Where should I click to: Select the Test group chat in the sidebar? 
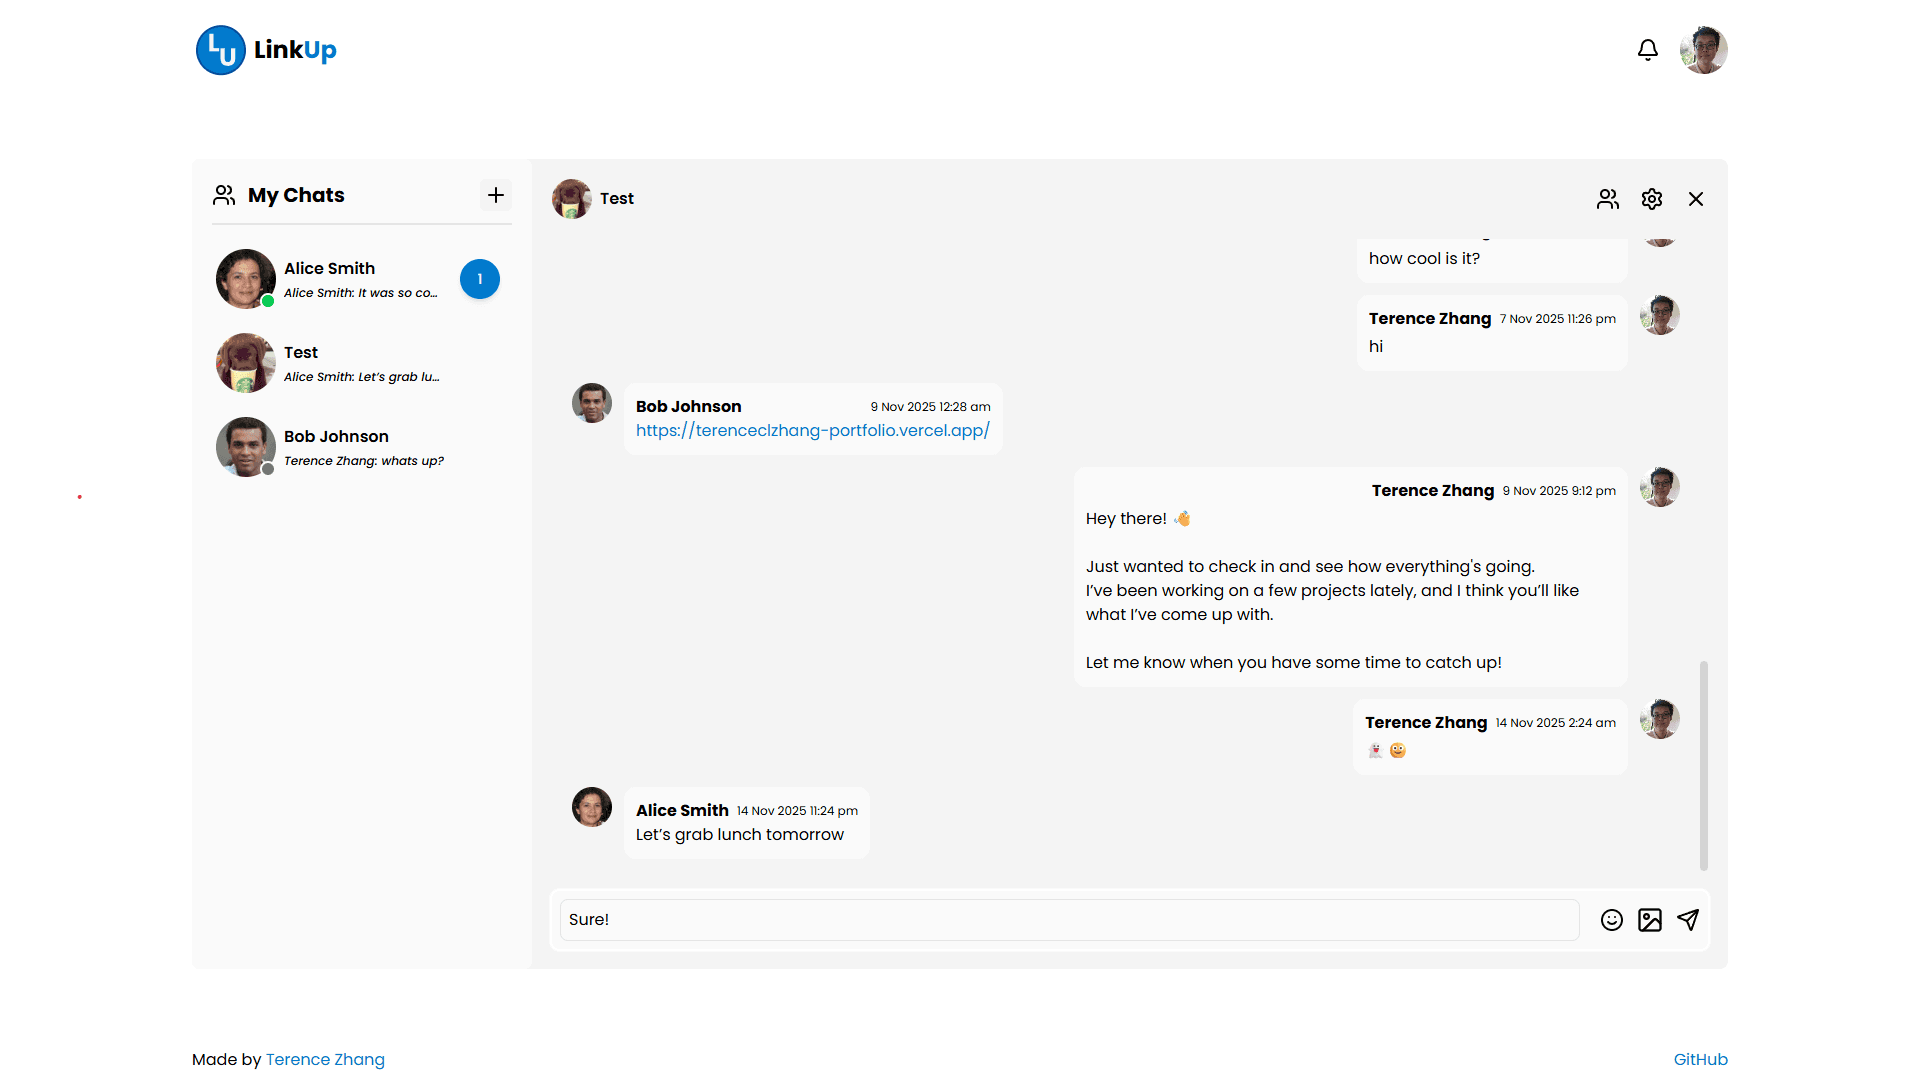click(330, 363)
